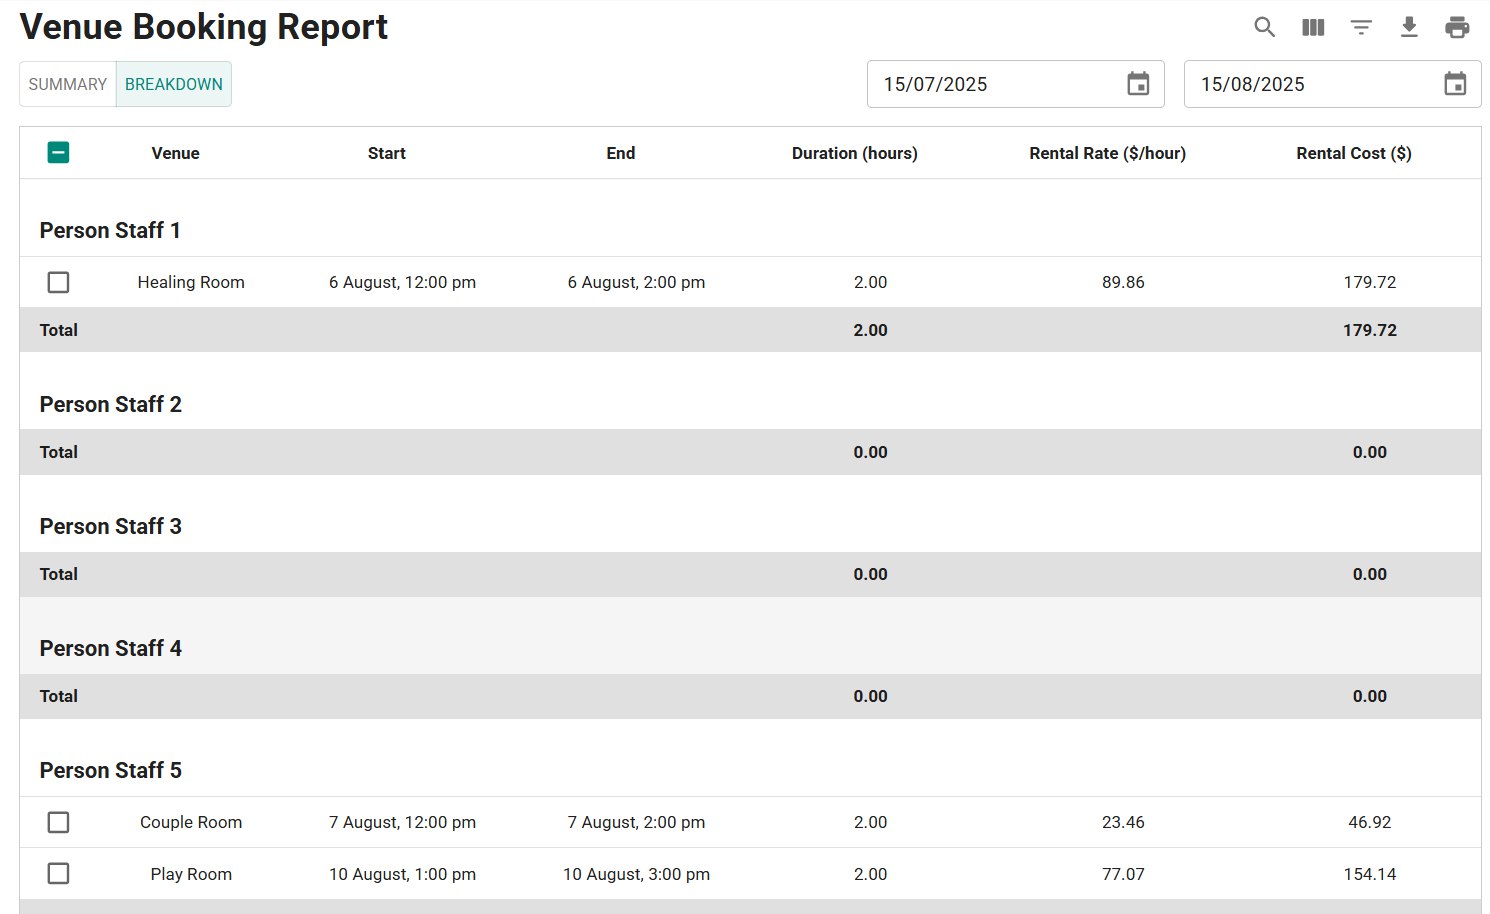1490x914 pixels.
Task: Check the Healing Room booking checkbox
Action: 59,283
